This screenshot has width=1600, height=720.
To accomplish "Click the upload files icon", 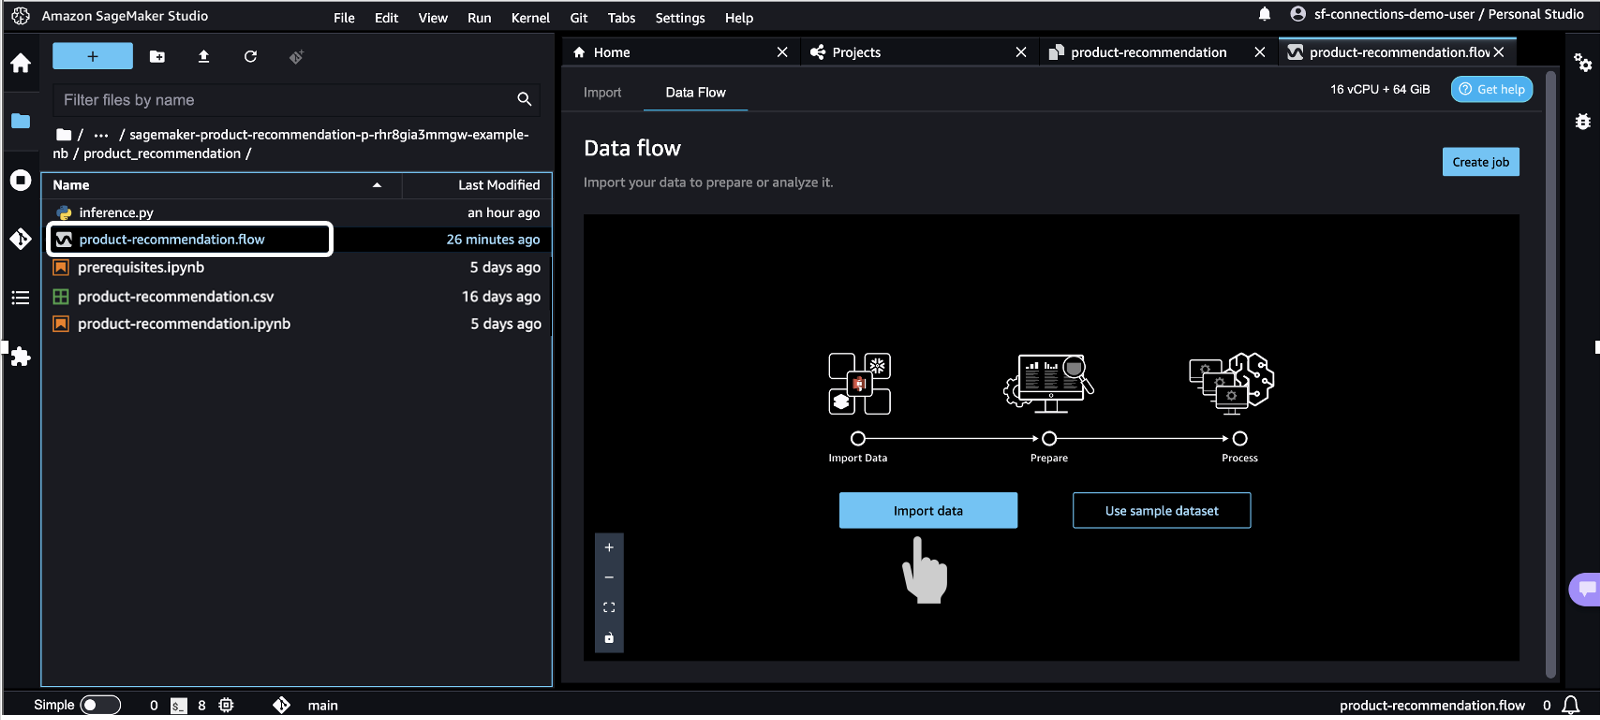I will [204, 57].
